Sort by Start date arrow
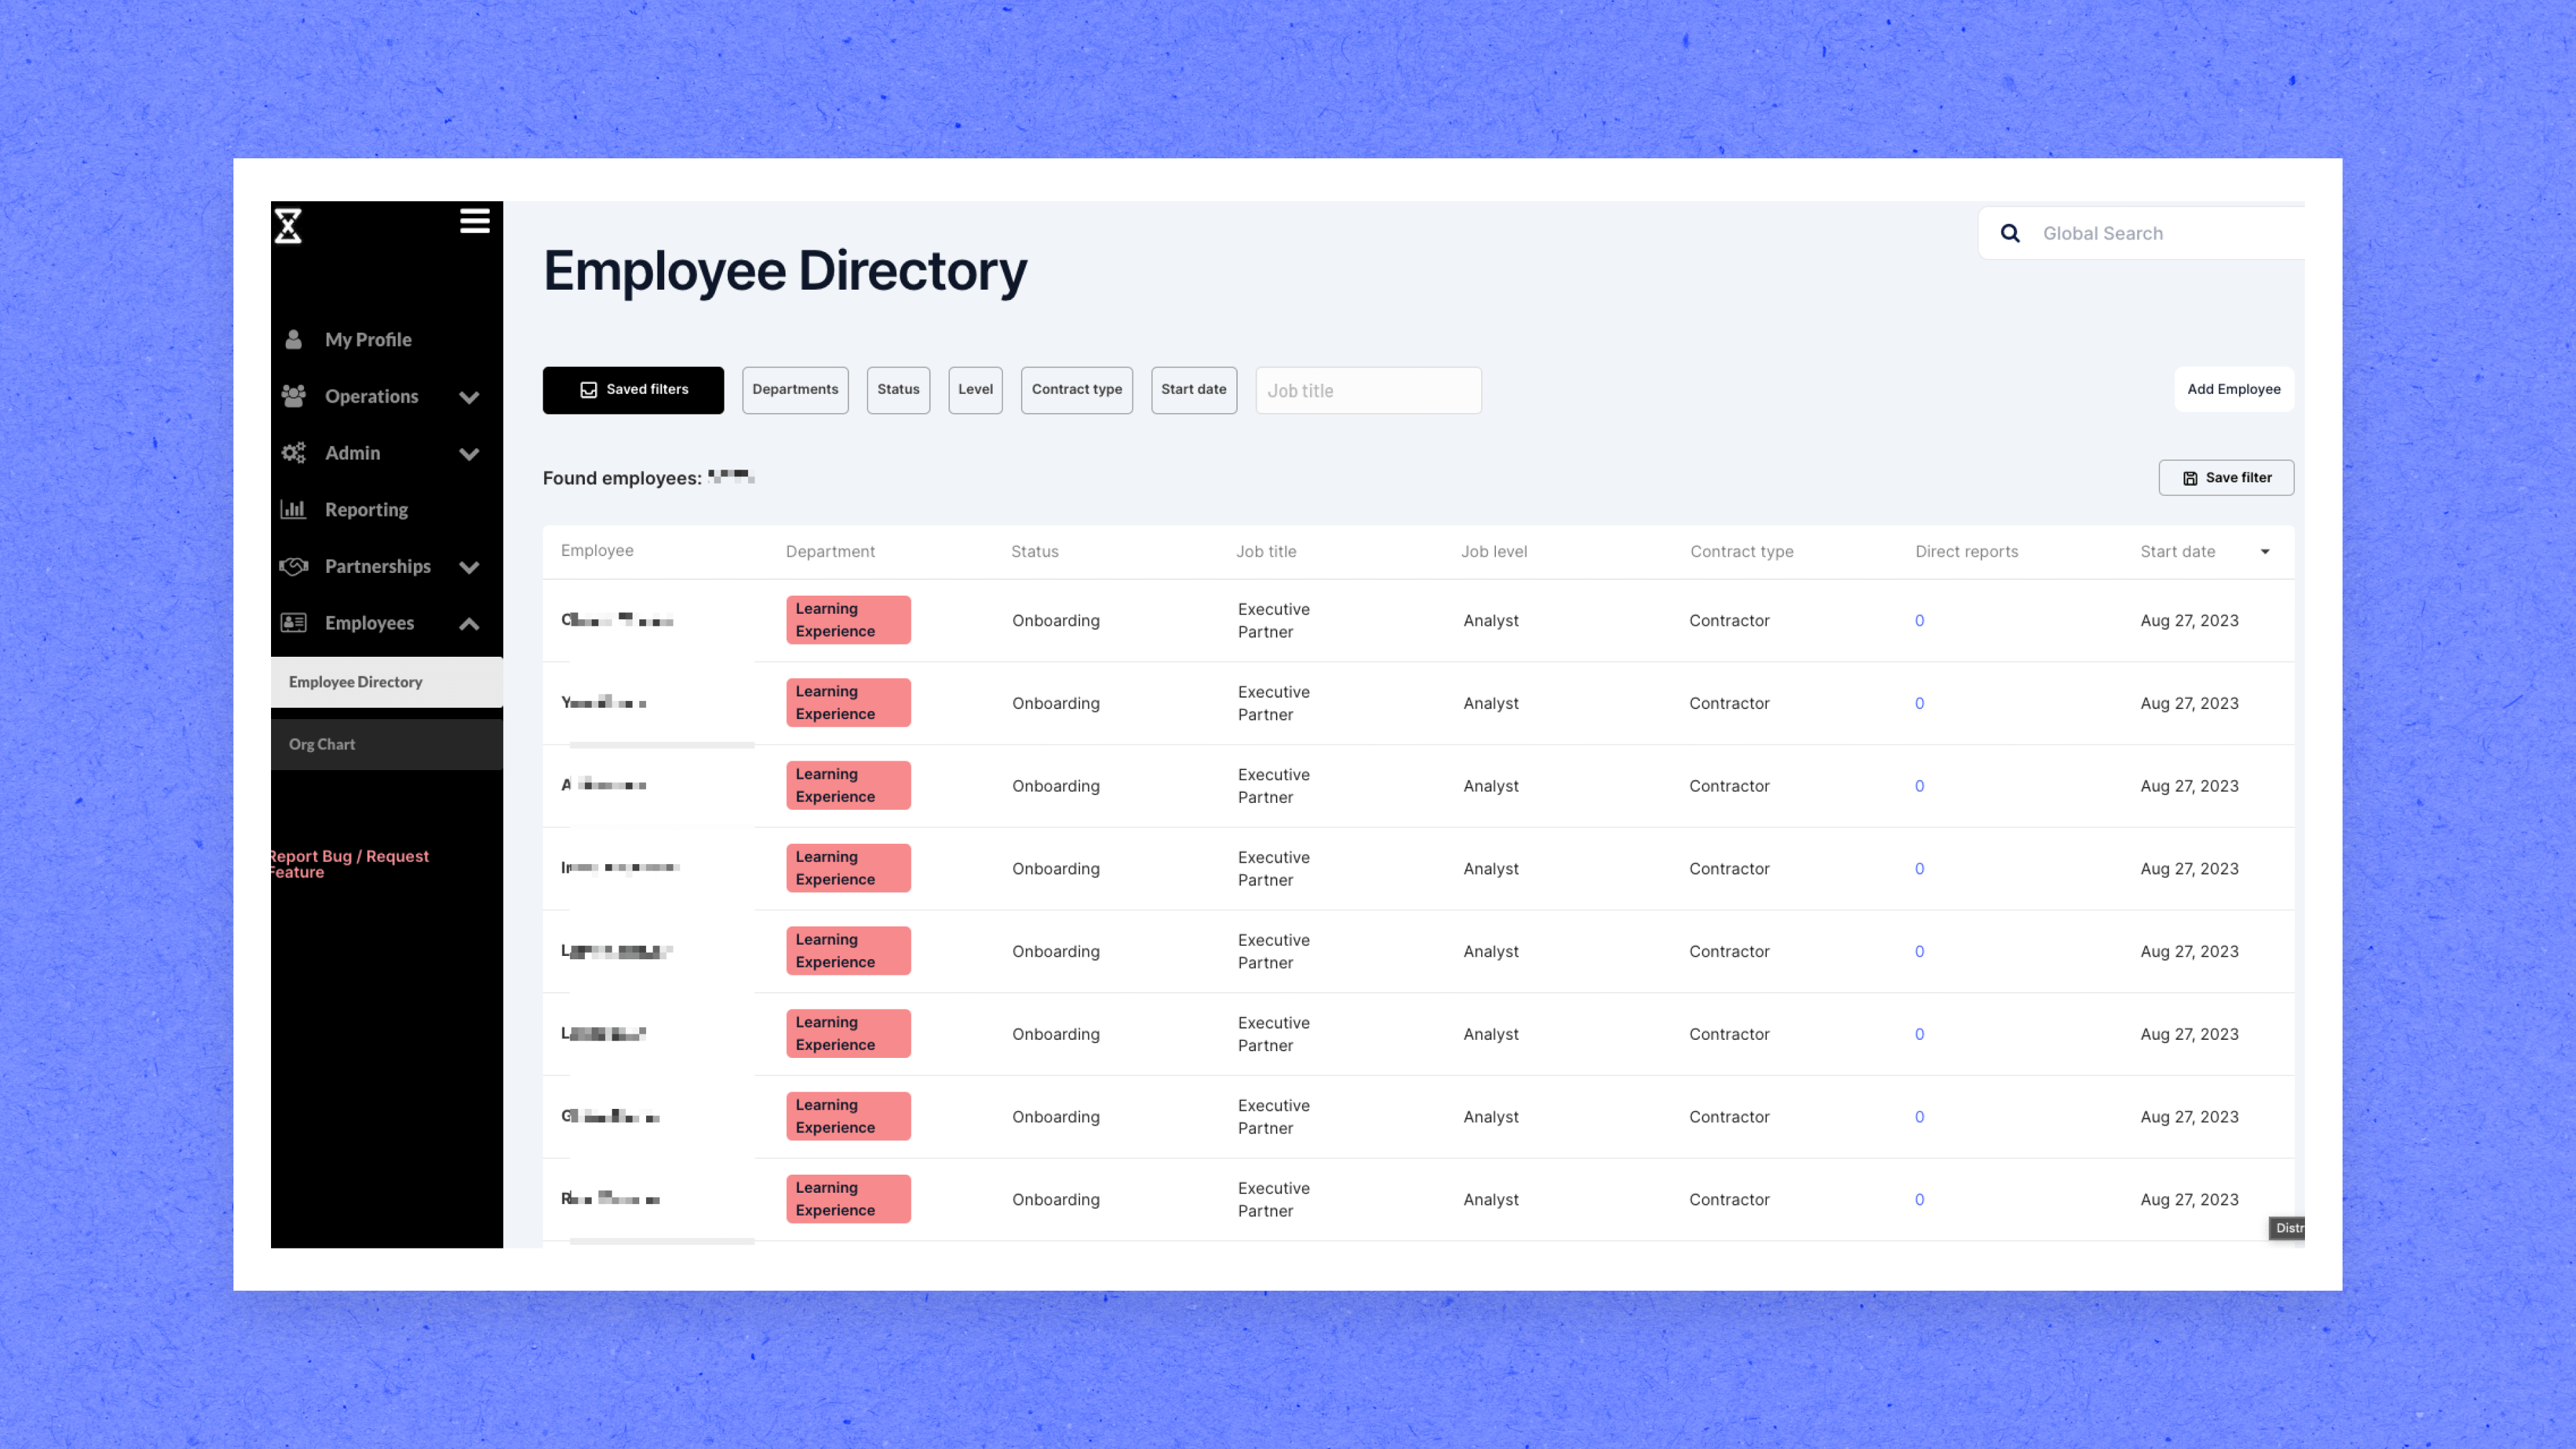The width and height of the screenshot is (2576, 1449). coord(2265,552)
